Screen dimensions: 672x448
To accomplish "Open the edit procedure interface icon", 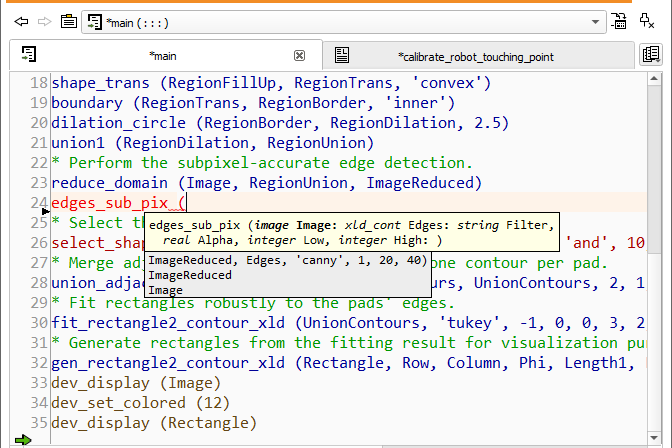I will (619, 21).
